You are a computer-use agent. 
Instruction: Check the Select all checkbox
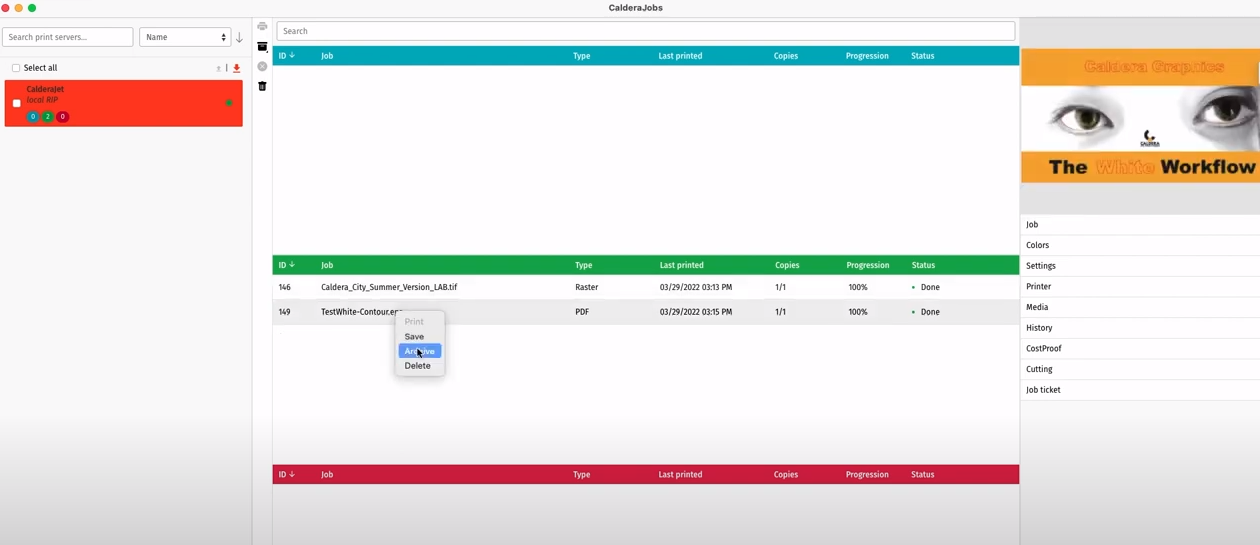[16, 68]
